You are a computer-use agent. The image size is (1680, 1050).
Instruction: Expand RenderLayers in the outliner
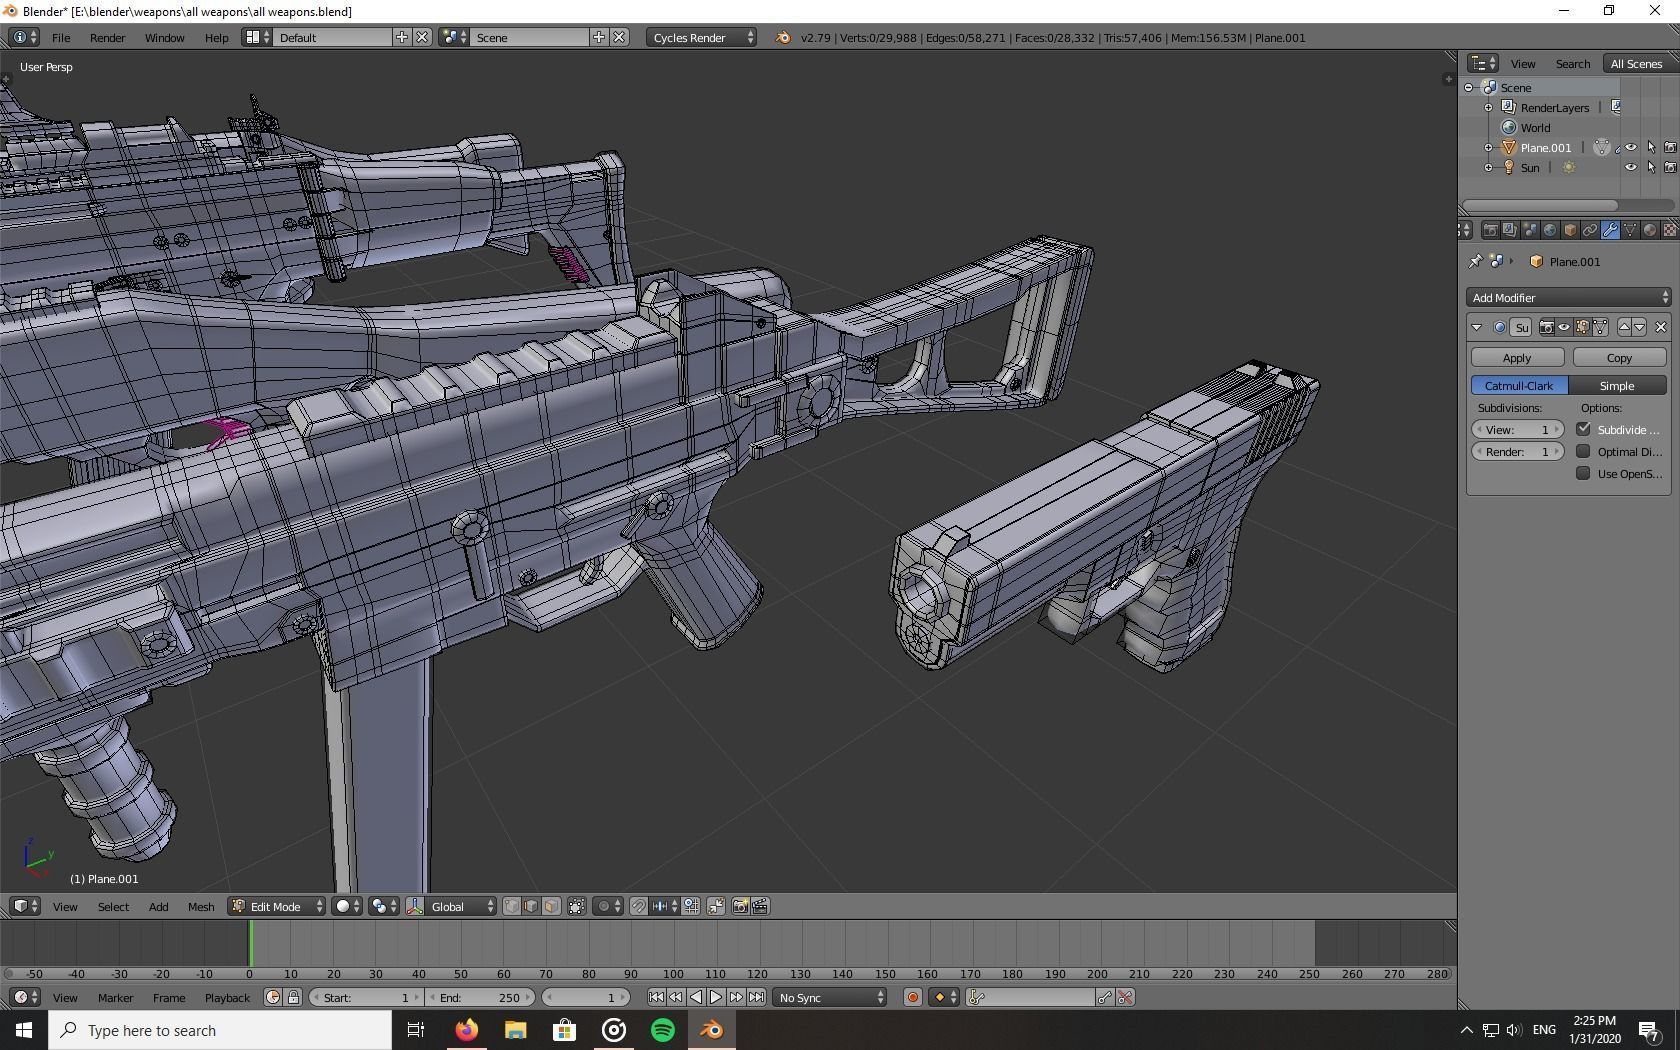click(1488, 107)
